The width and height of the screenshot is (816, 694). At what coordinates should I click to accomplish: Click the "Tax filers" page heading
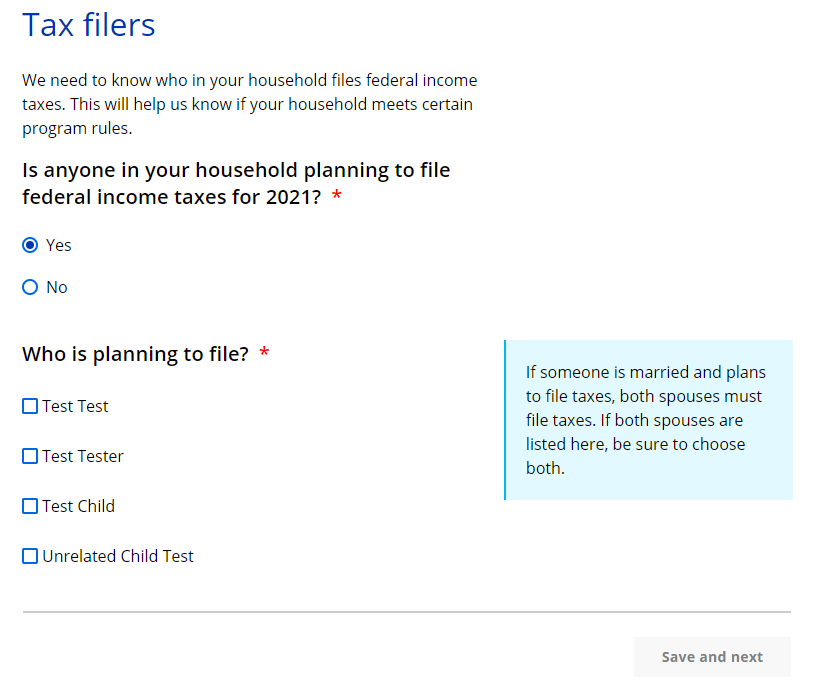tap(89, 25)
